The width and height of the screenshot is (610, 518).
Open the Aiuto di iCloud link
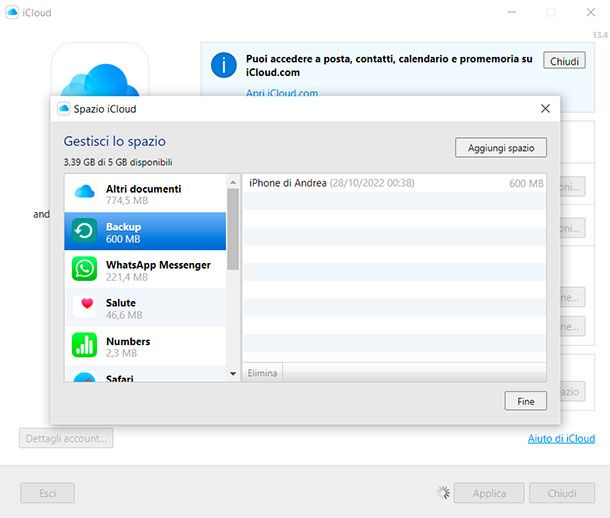(561, 439)
